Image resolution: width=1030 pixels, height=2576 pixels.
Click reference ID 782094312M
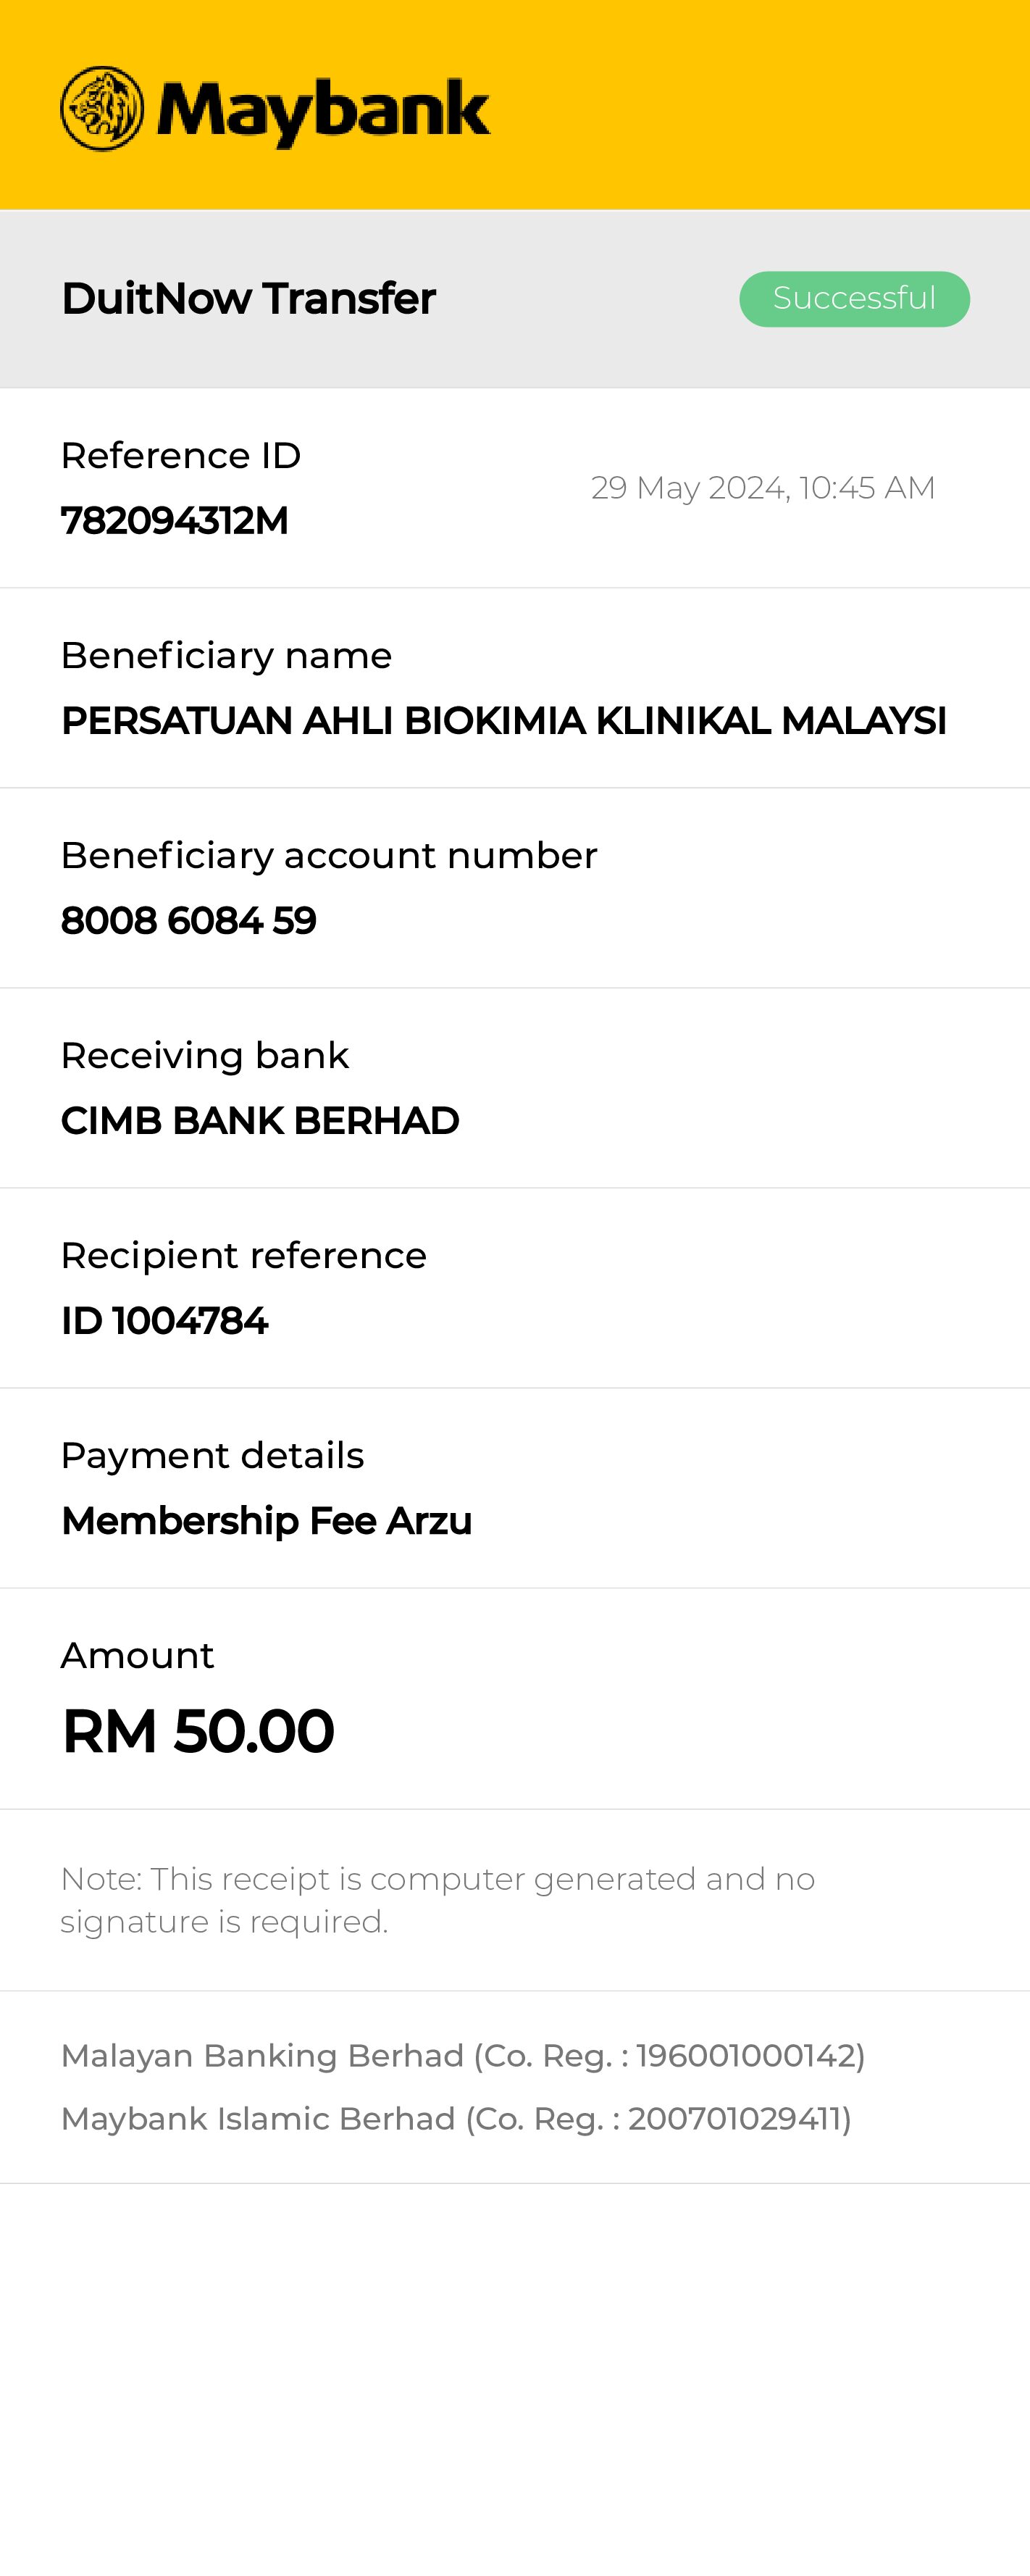pos(175,521)
